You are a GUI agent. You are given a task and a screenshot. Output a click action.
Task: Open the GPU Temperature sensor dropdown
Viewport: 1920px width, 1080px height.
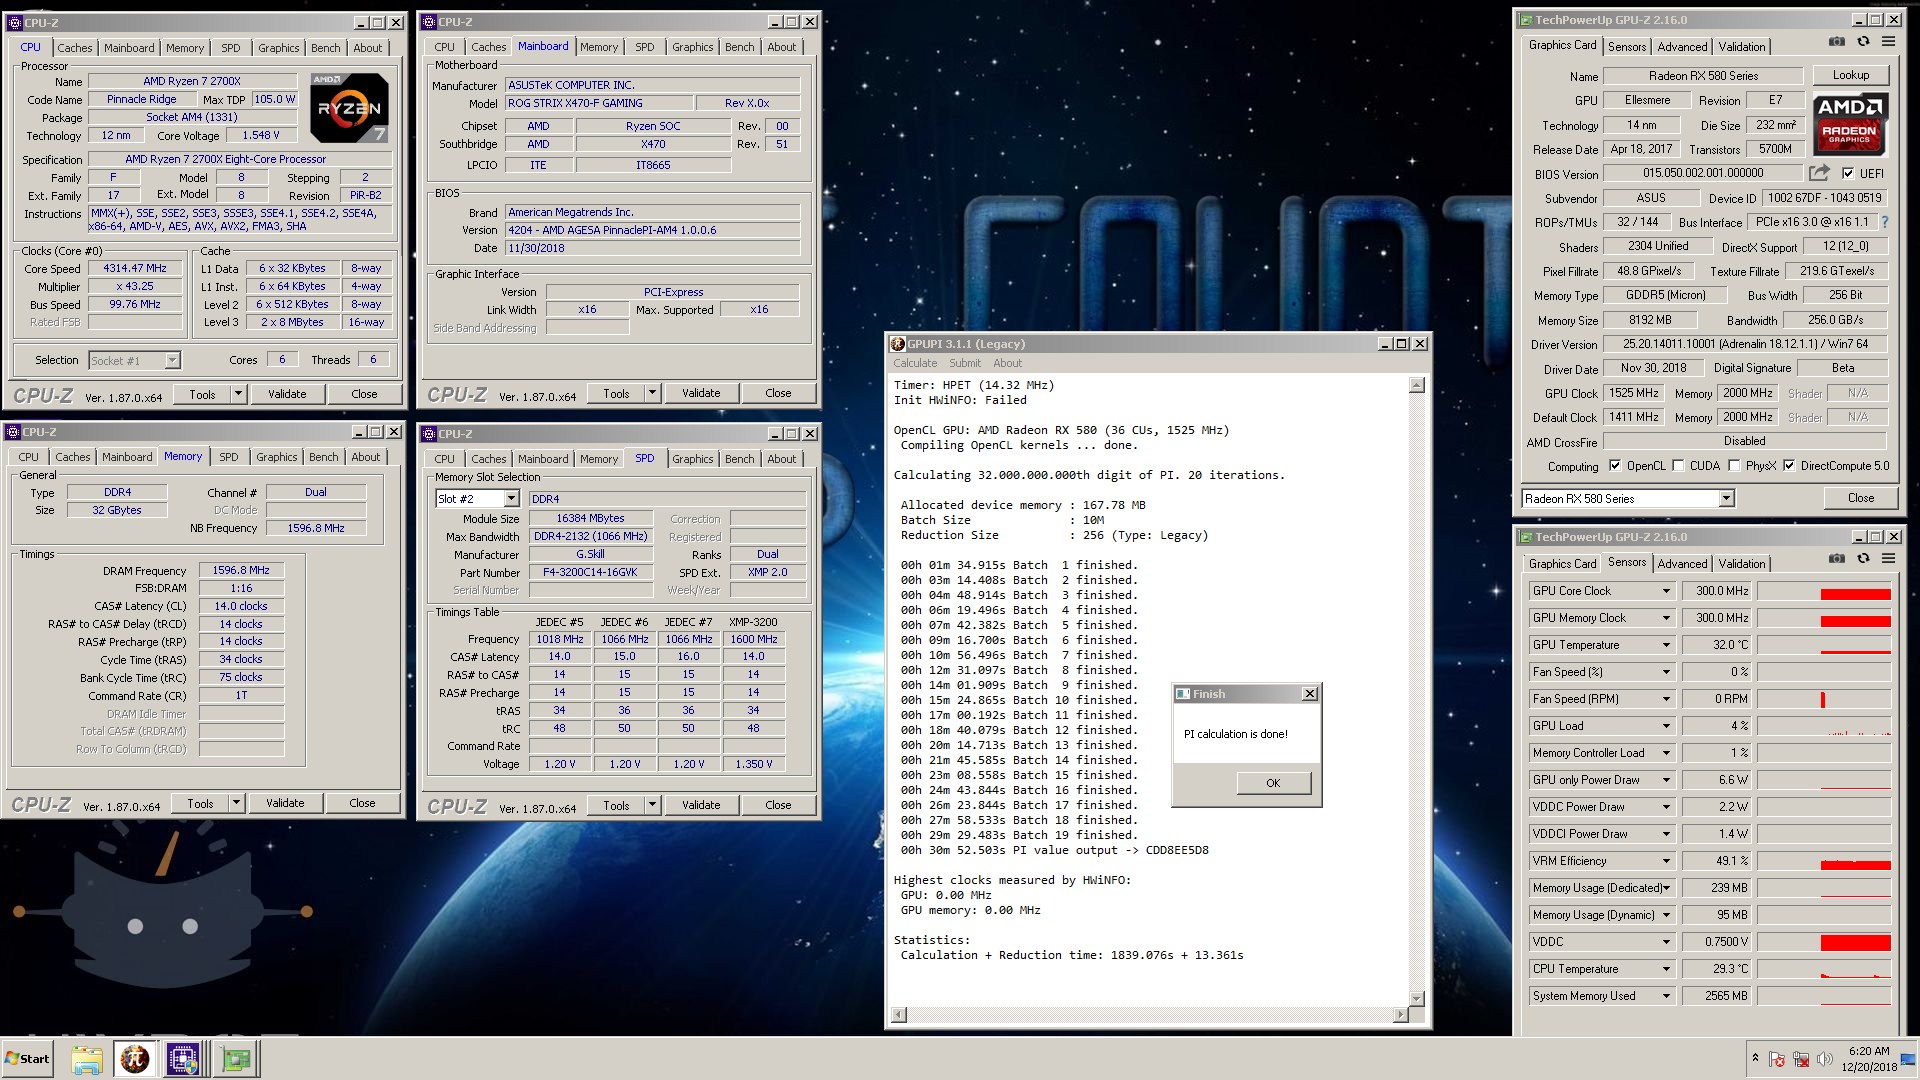pos(1666,645)
